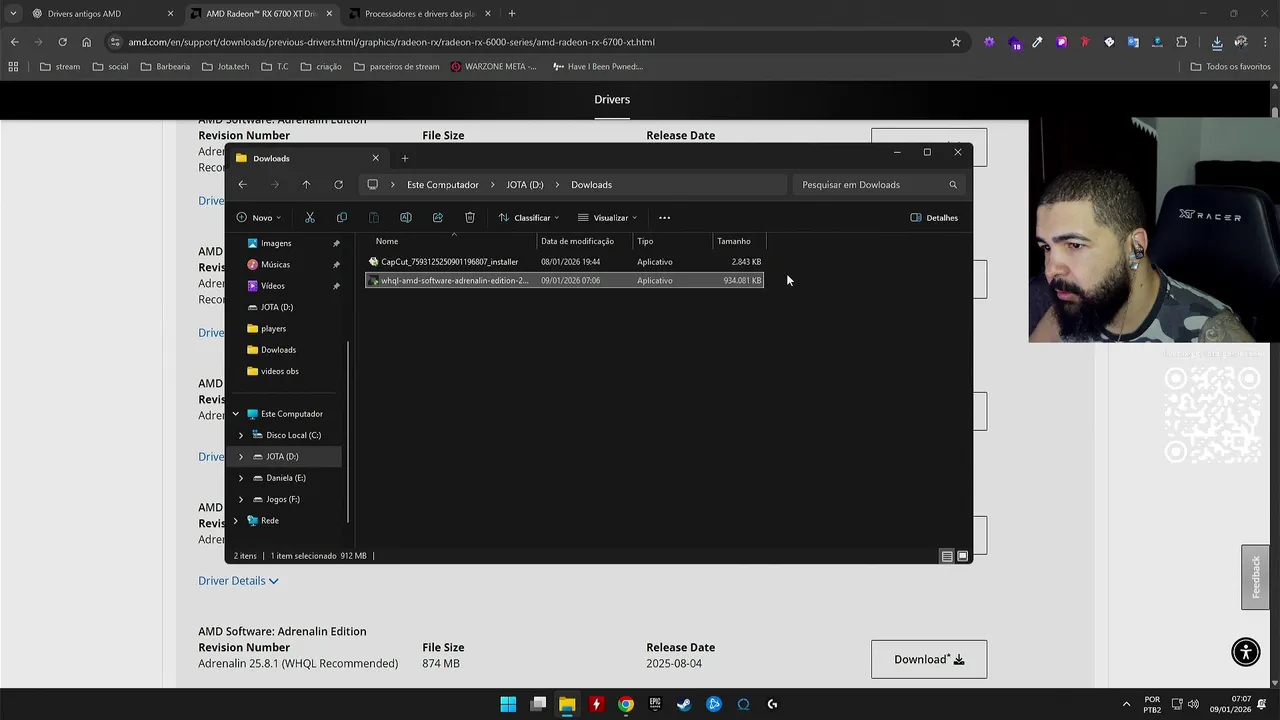Refresh the Downloads folder view
This screenshot has height=720, width=1280.
[338, 184]
